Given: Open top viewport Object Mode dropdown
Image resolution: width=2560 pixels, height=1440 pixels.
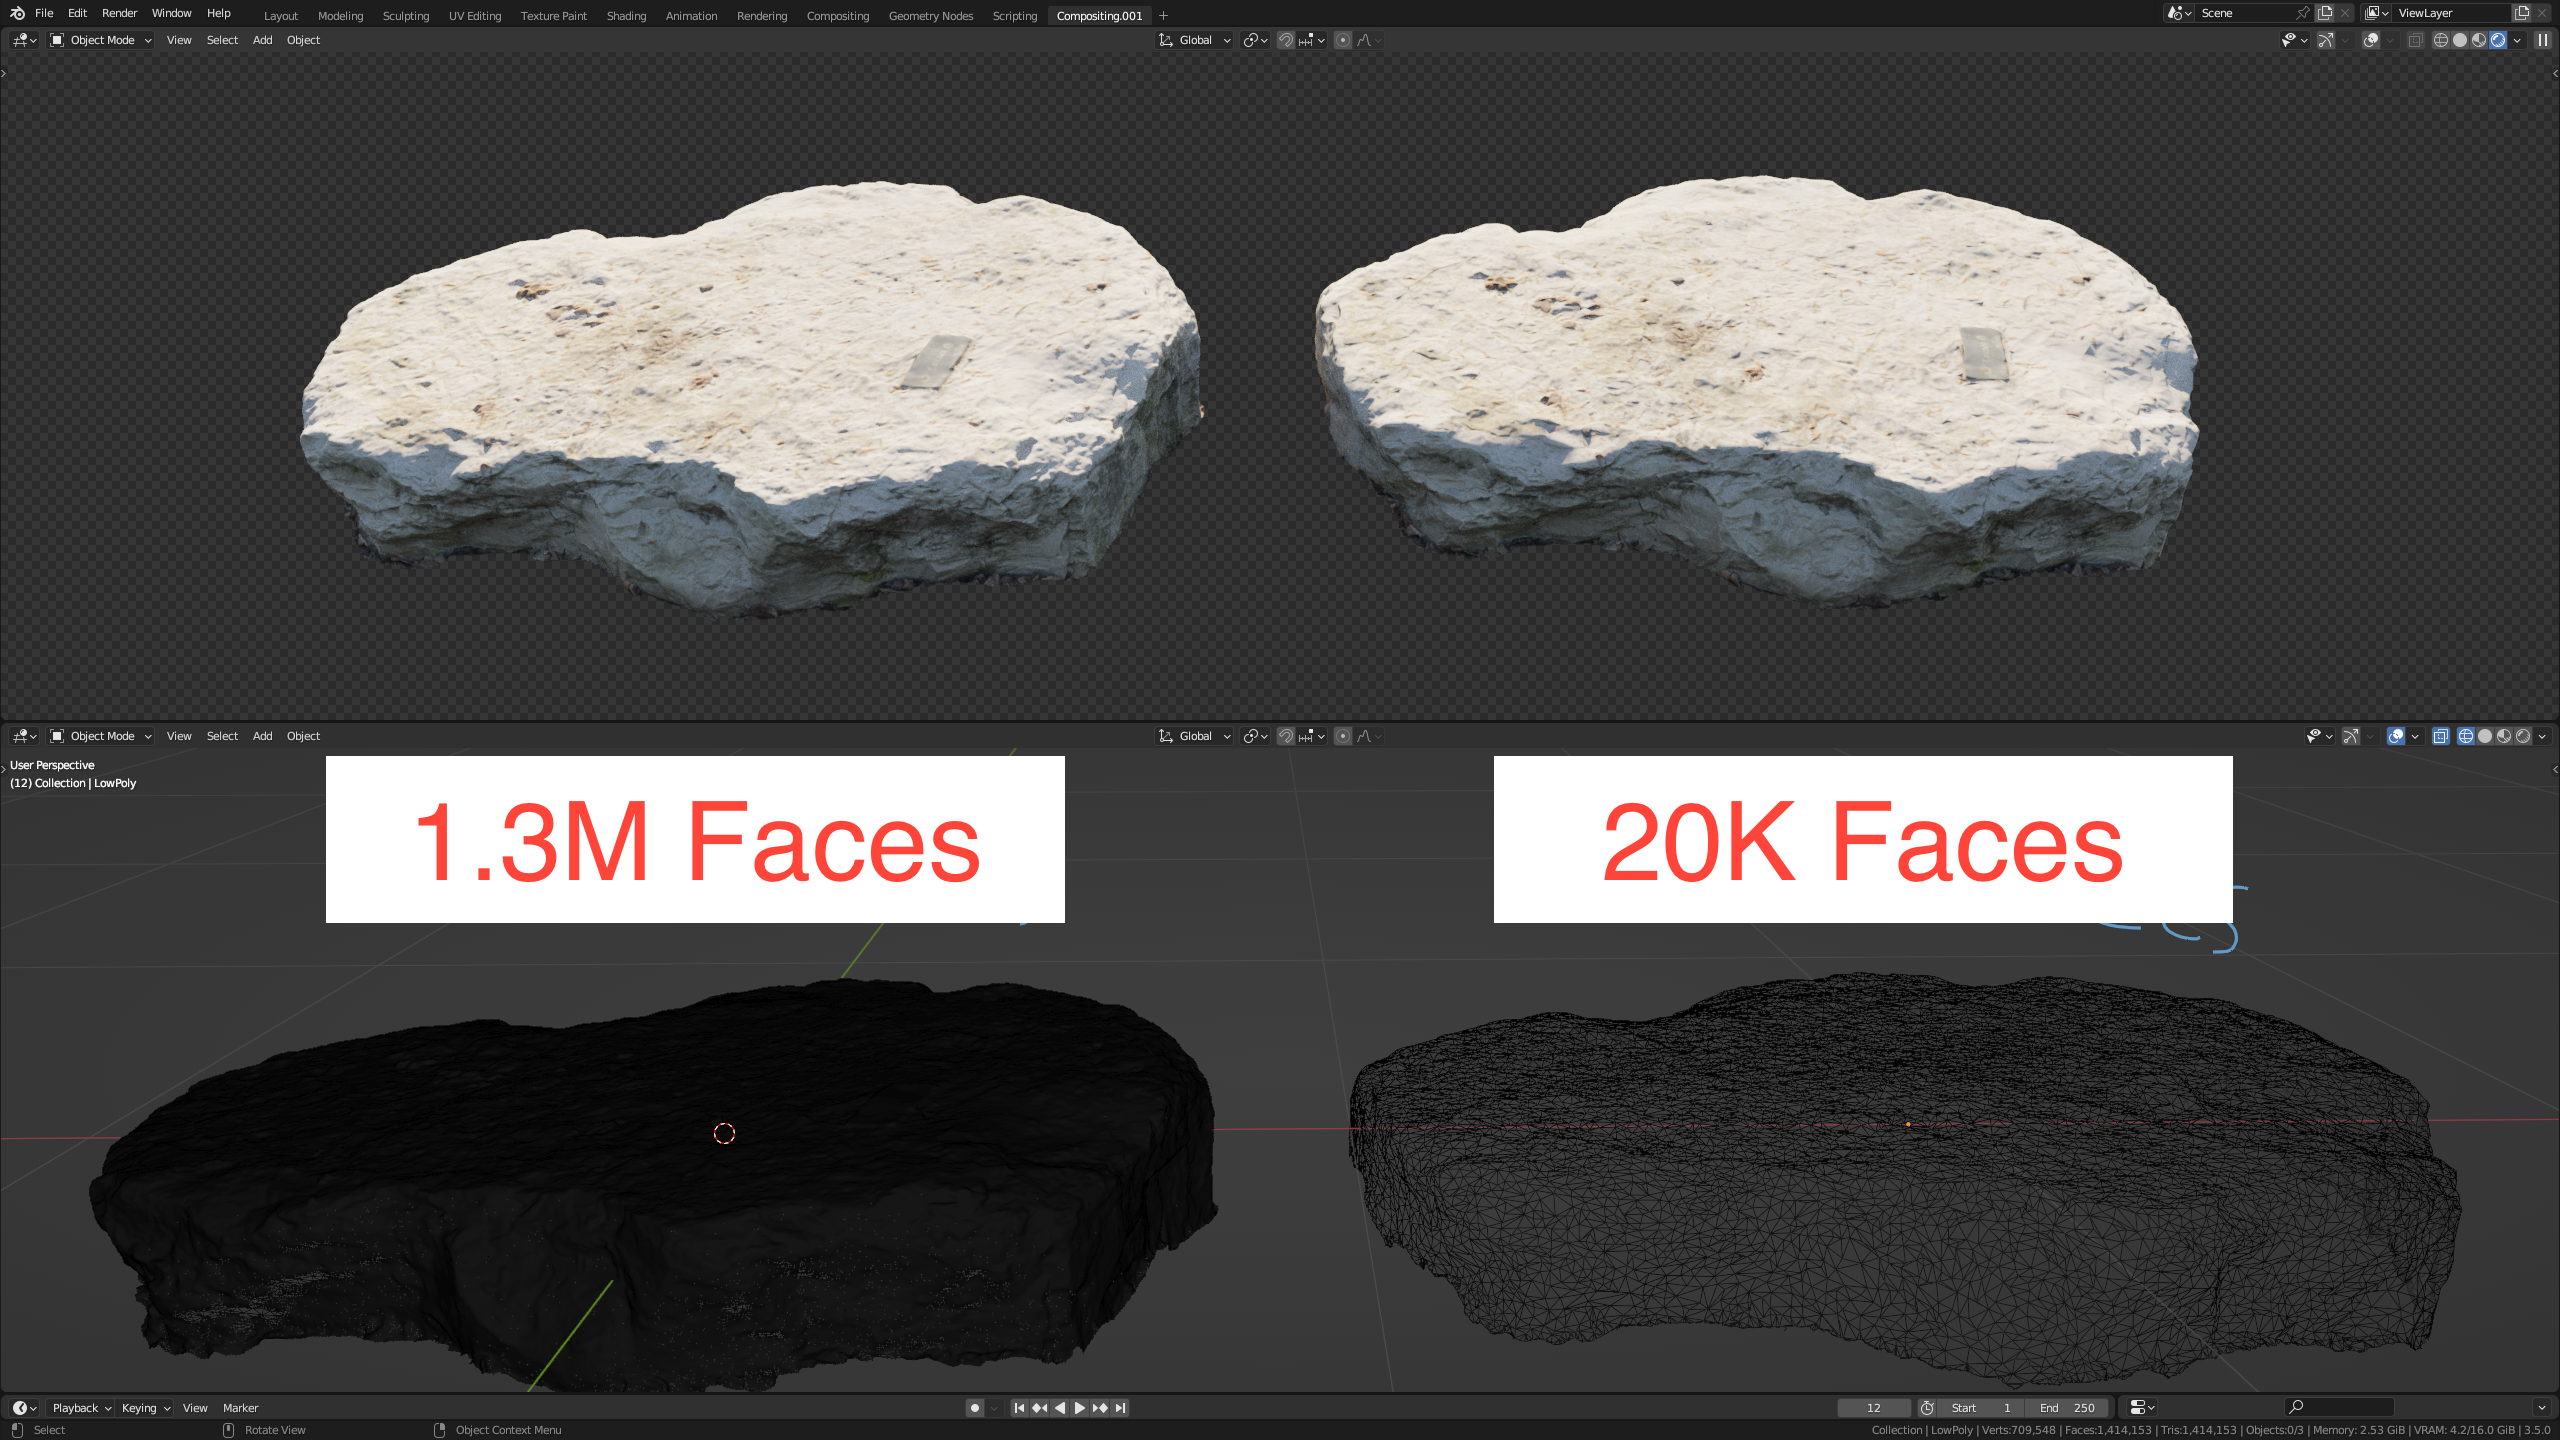Looking at the screenshot, I should click(x=101, y=40).
